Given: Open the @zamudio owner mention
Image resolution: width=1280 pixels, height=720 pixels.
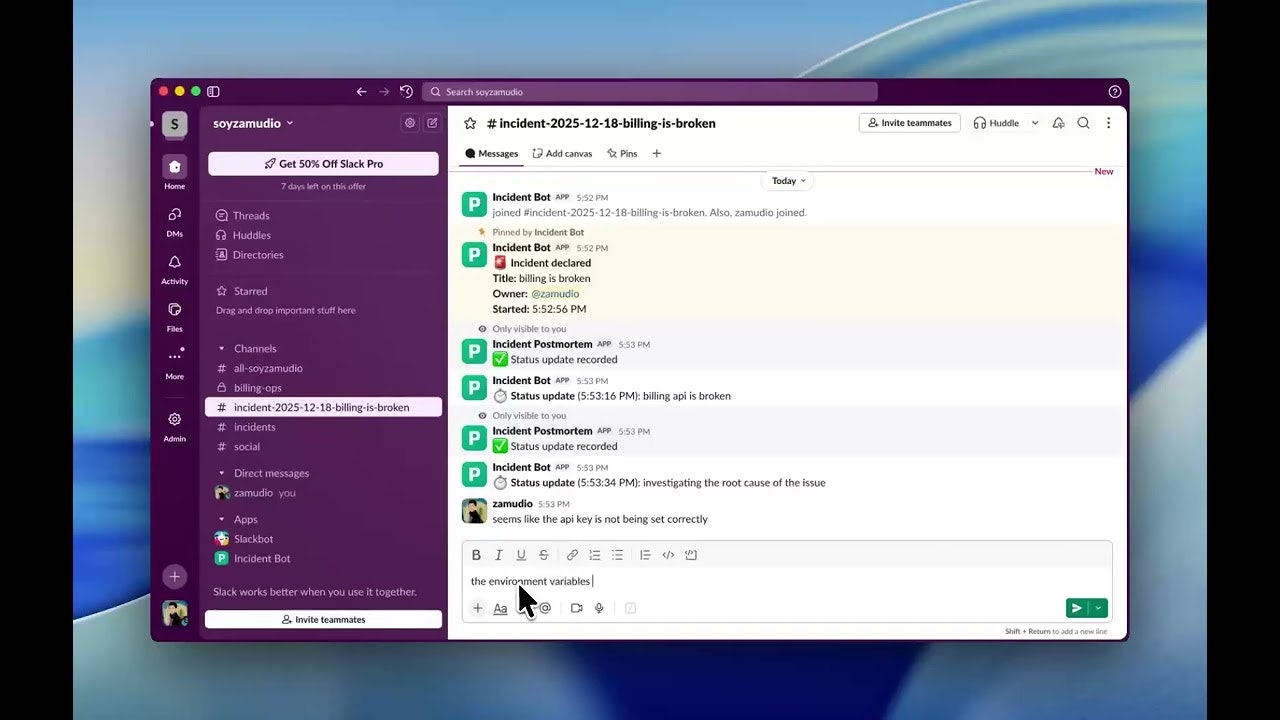Looking at the screenshot, I should pos(555,294).
